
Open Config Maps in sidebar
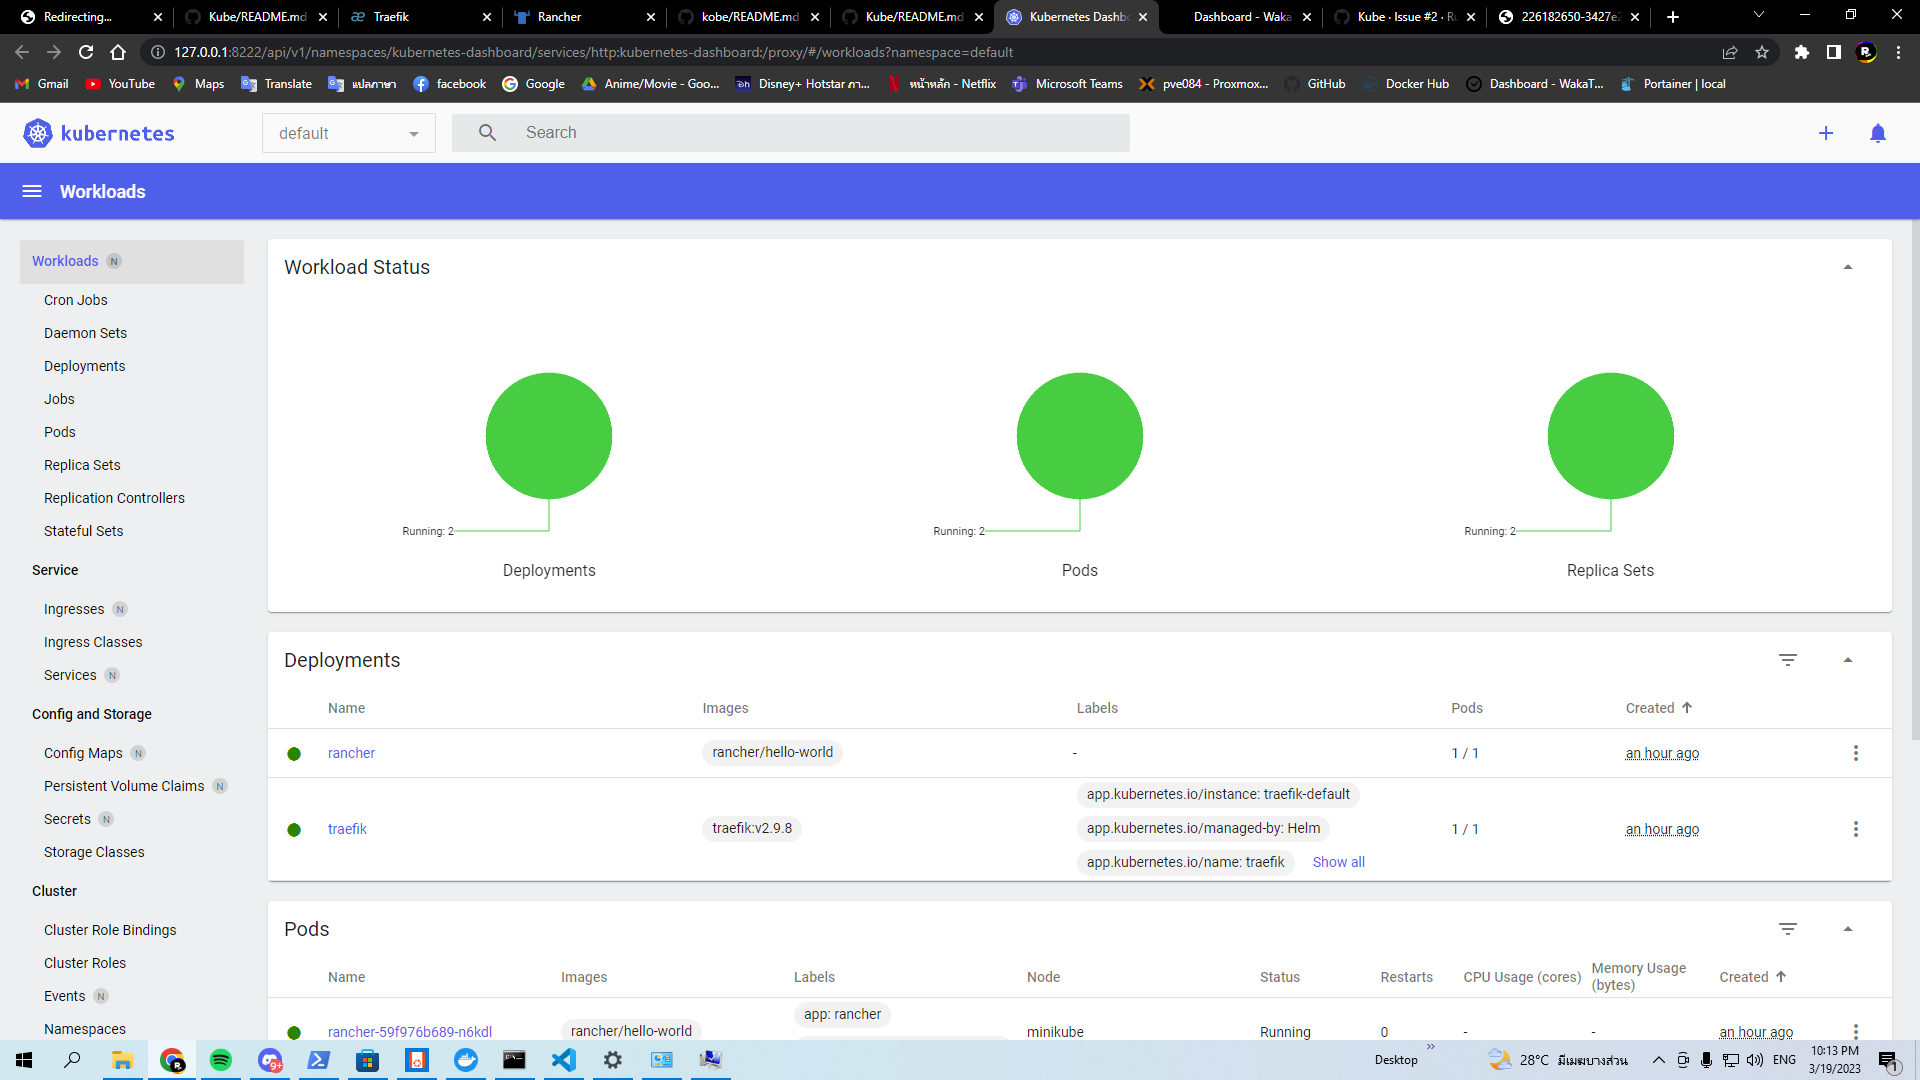point(83,753)
